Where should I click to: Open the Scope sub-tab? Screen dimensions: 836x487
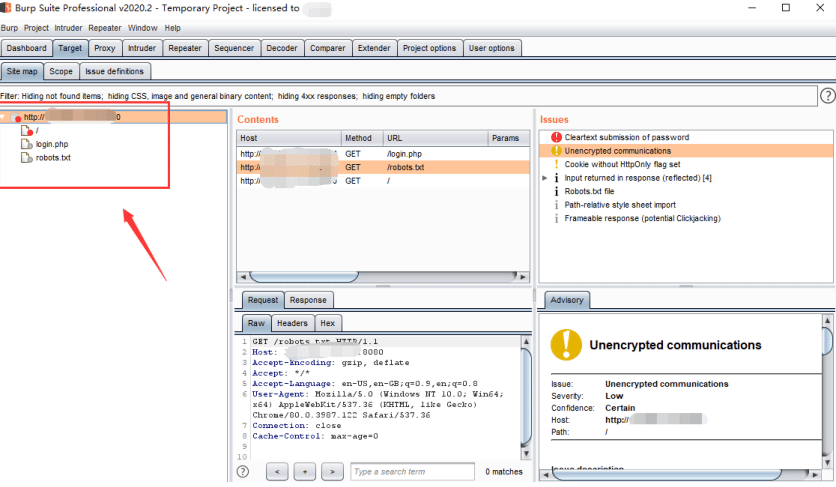(x=61, y=71)
